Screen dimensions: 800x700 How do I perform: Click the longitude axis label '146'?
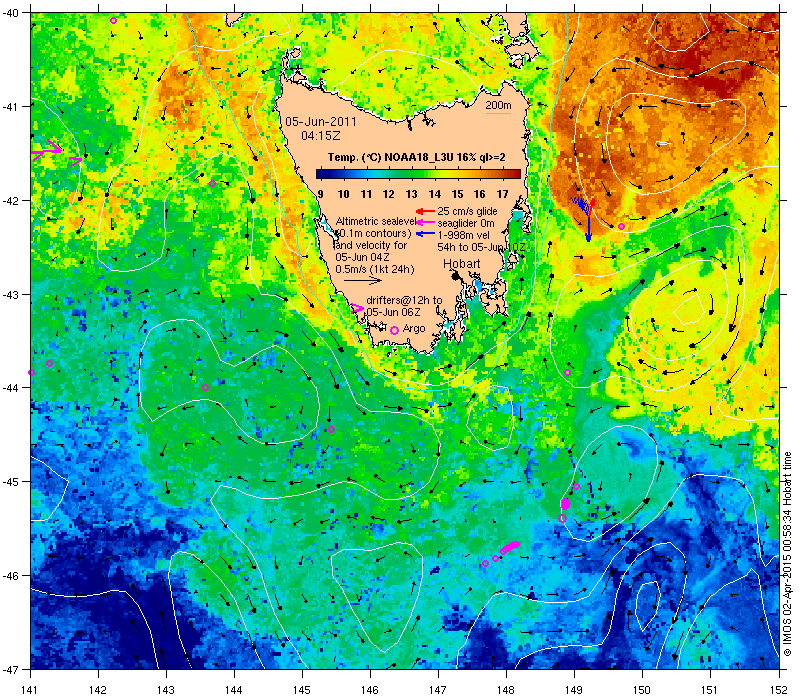point(370,690)
